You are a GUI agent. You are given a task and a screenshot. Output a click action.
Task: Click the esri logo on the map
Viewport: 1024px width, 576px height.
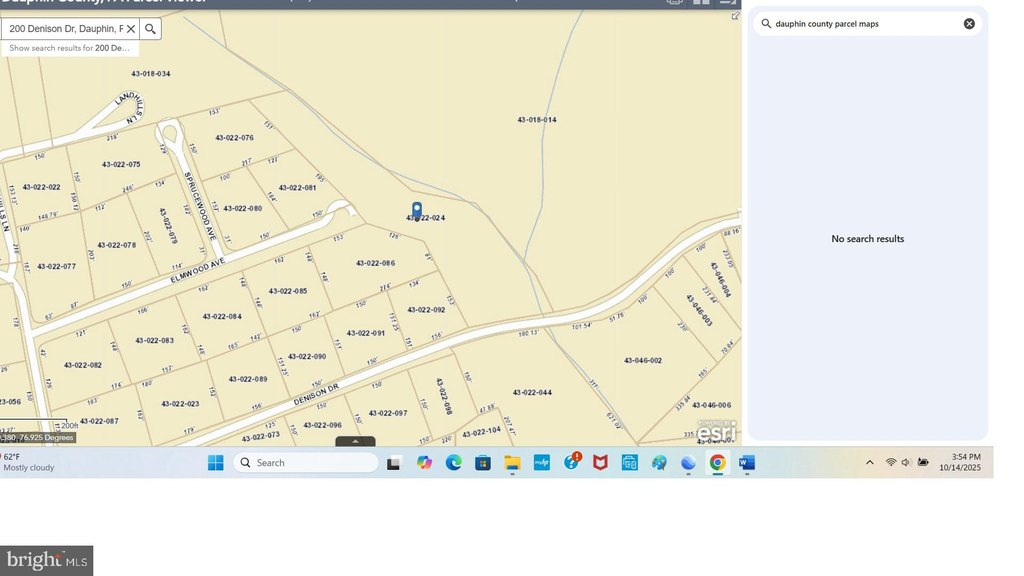[716, 431]
